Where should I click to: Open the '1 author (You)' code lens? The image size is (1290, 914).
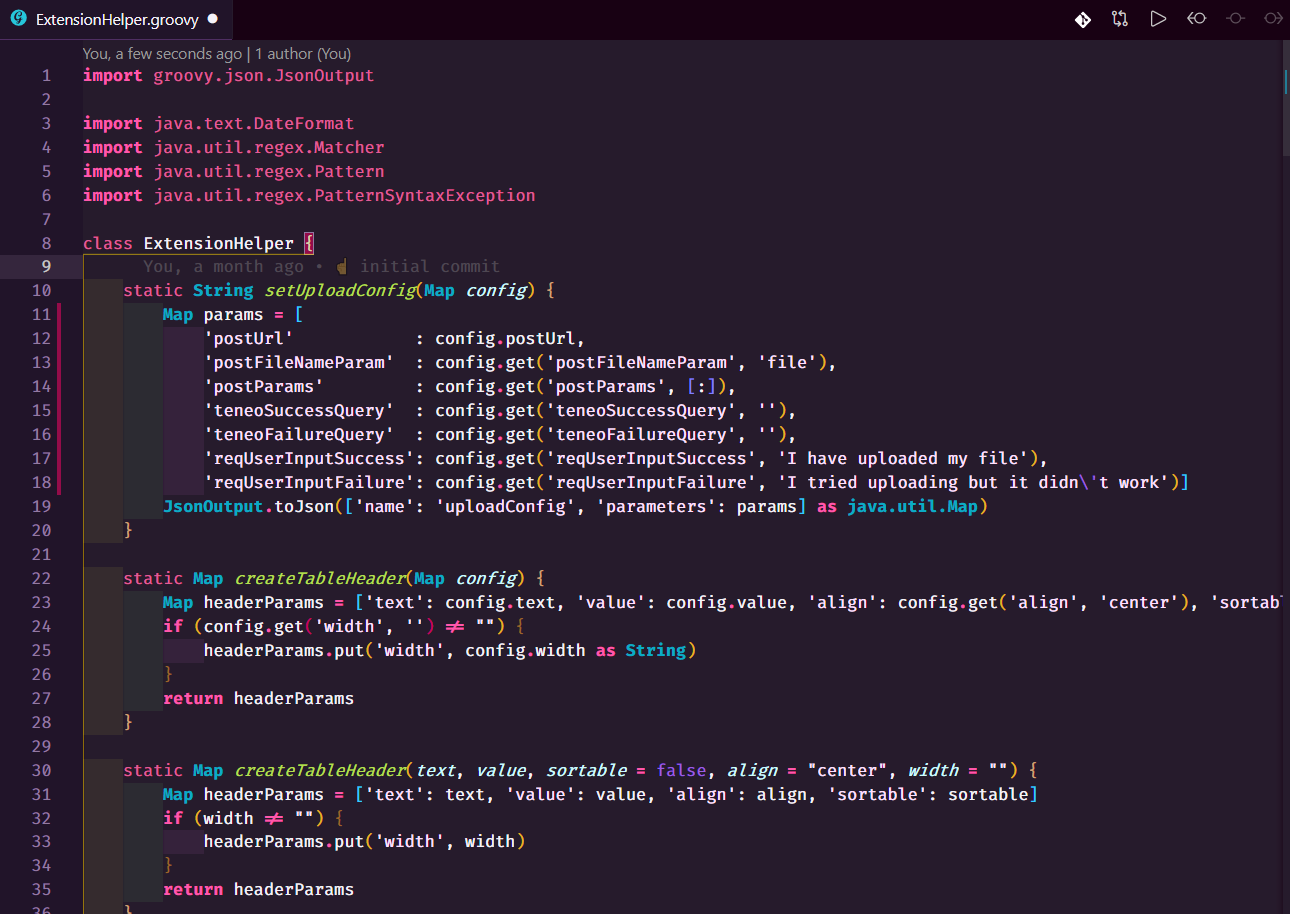(303, 54)
